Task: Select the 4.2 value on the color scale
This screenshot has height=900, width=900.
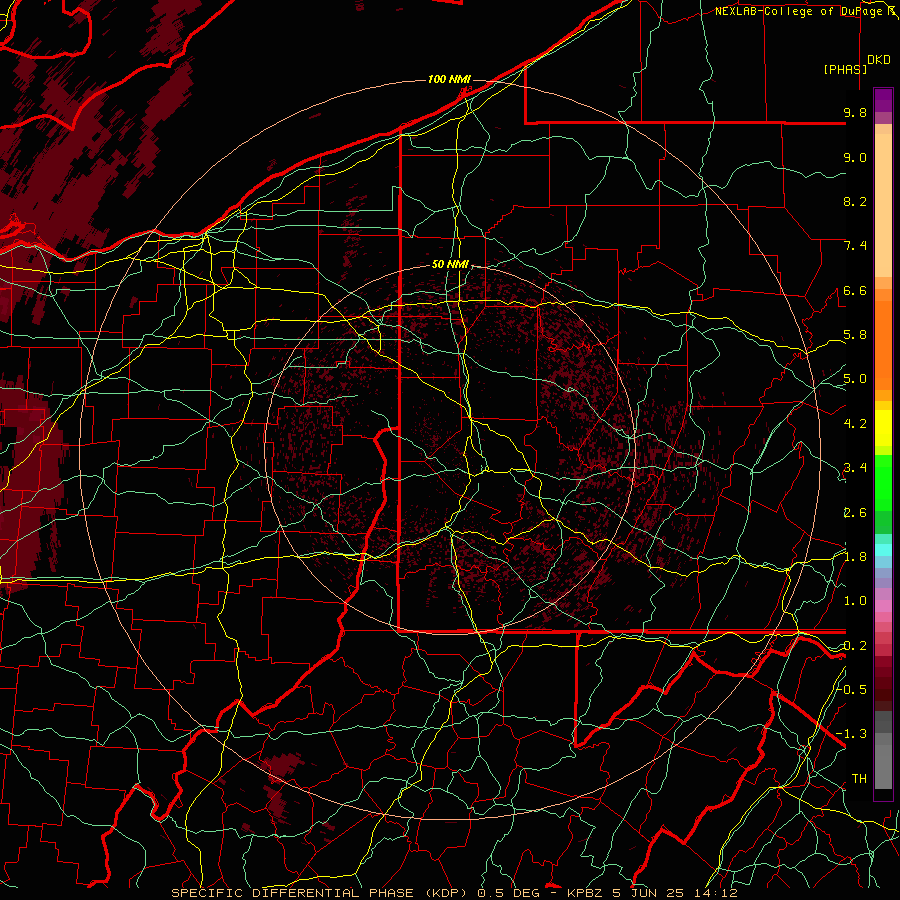Action: pos(855,424)
